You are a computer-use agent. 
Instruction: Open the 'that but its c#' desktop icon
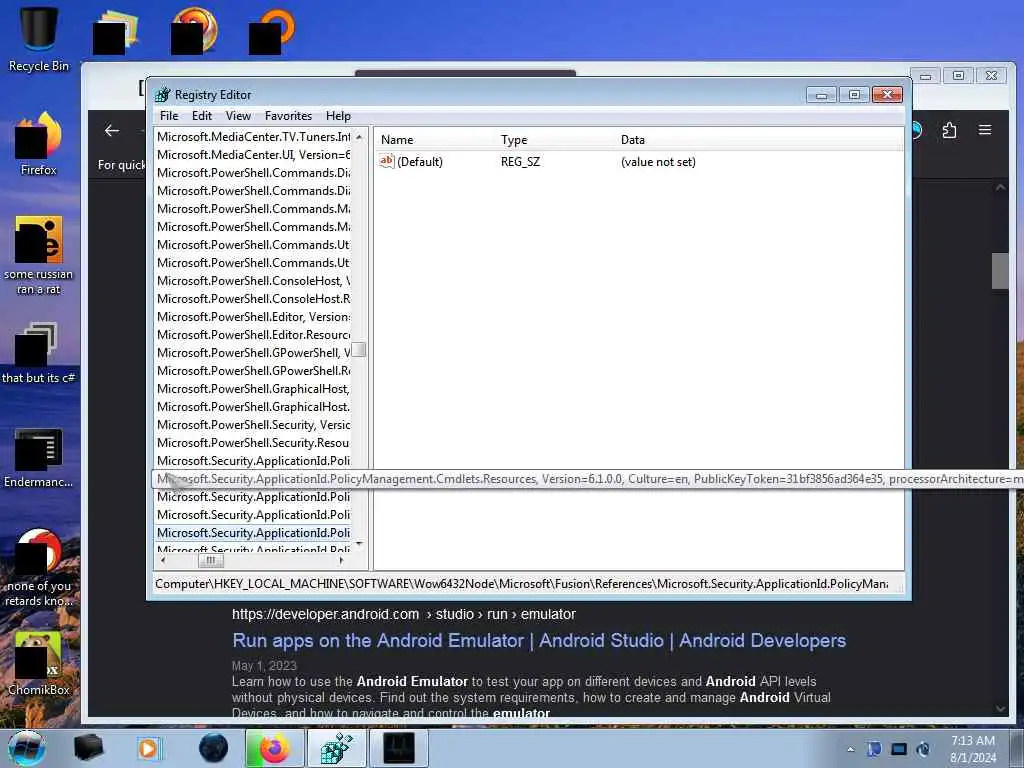(x=39, y=353)
